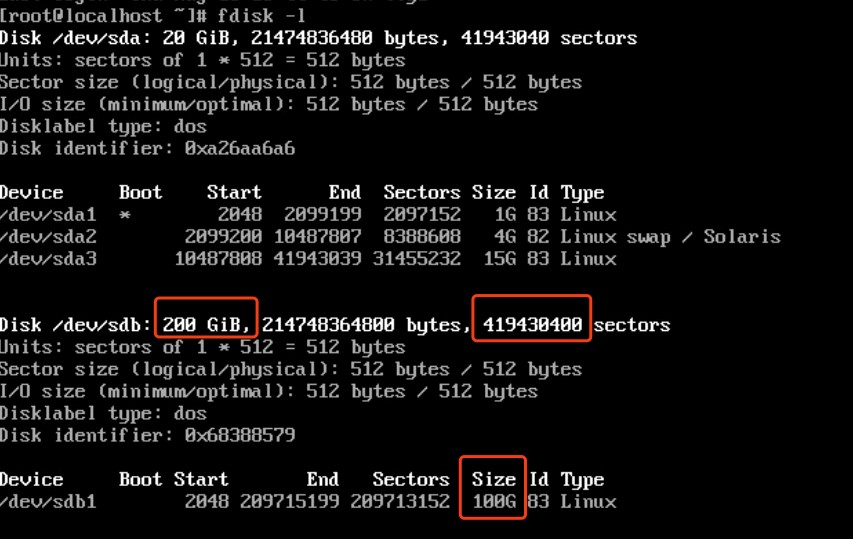The width and height of the screenshot is (853, 539).
Task: Click the highlighted 419430400 sector count
Action: click(532, 324)
